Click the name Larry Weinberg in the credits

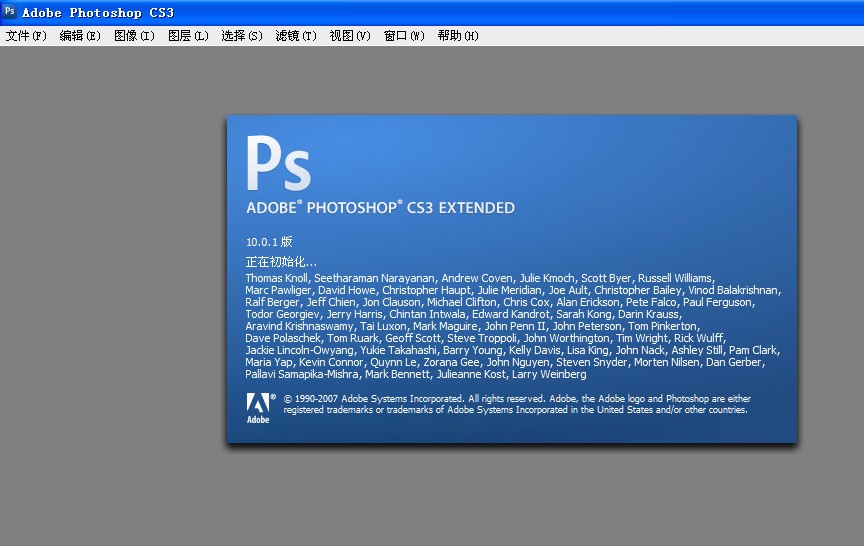coord(549,375)
